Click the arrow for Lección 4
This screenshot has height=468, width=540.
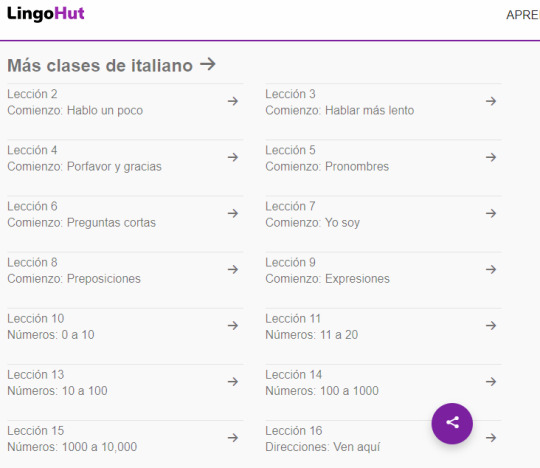233,157
